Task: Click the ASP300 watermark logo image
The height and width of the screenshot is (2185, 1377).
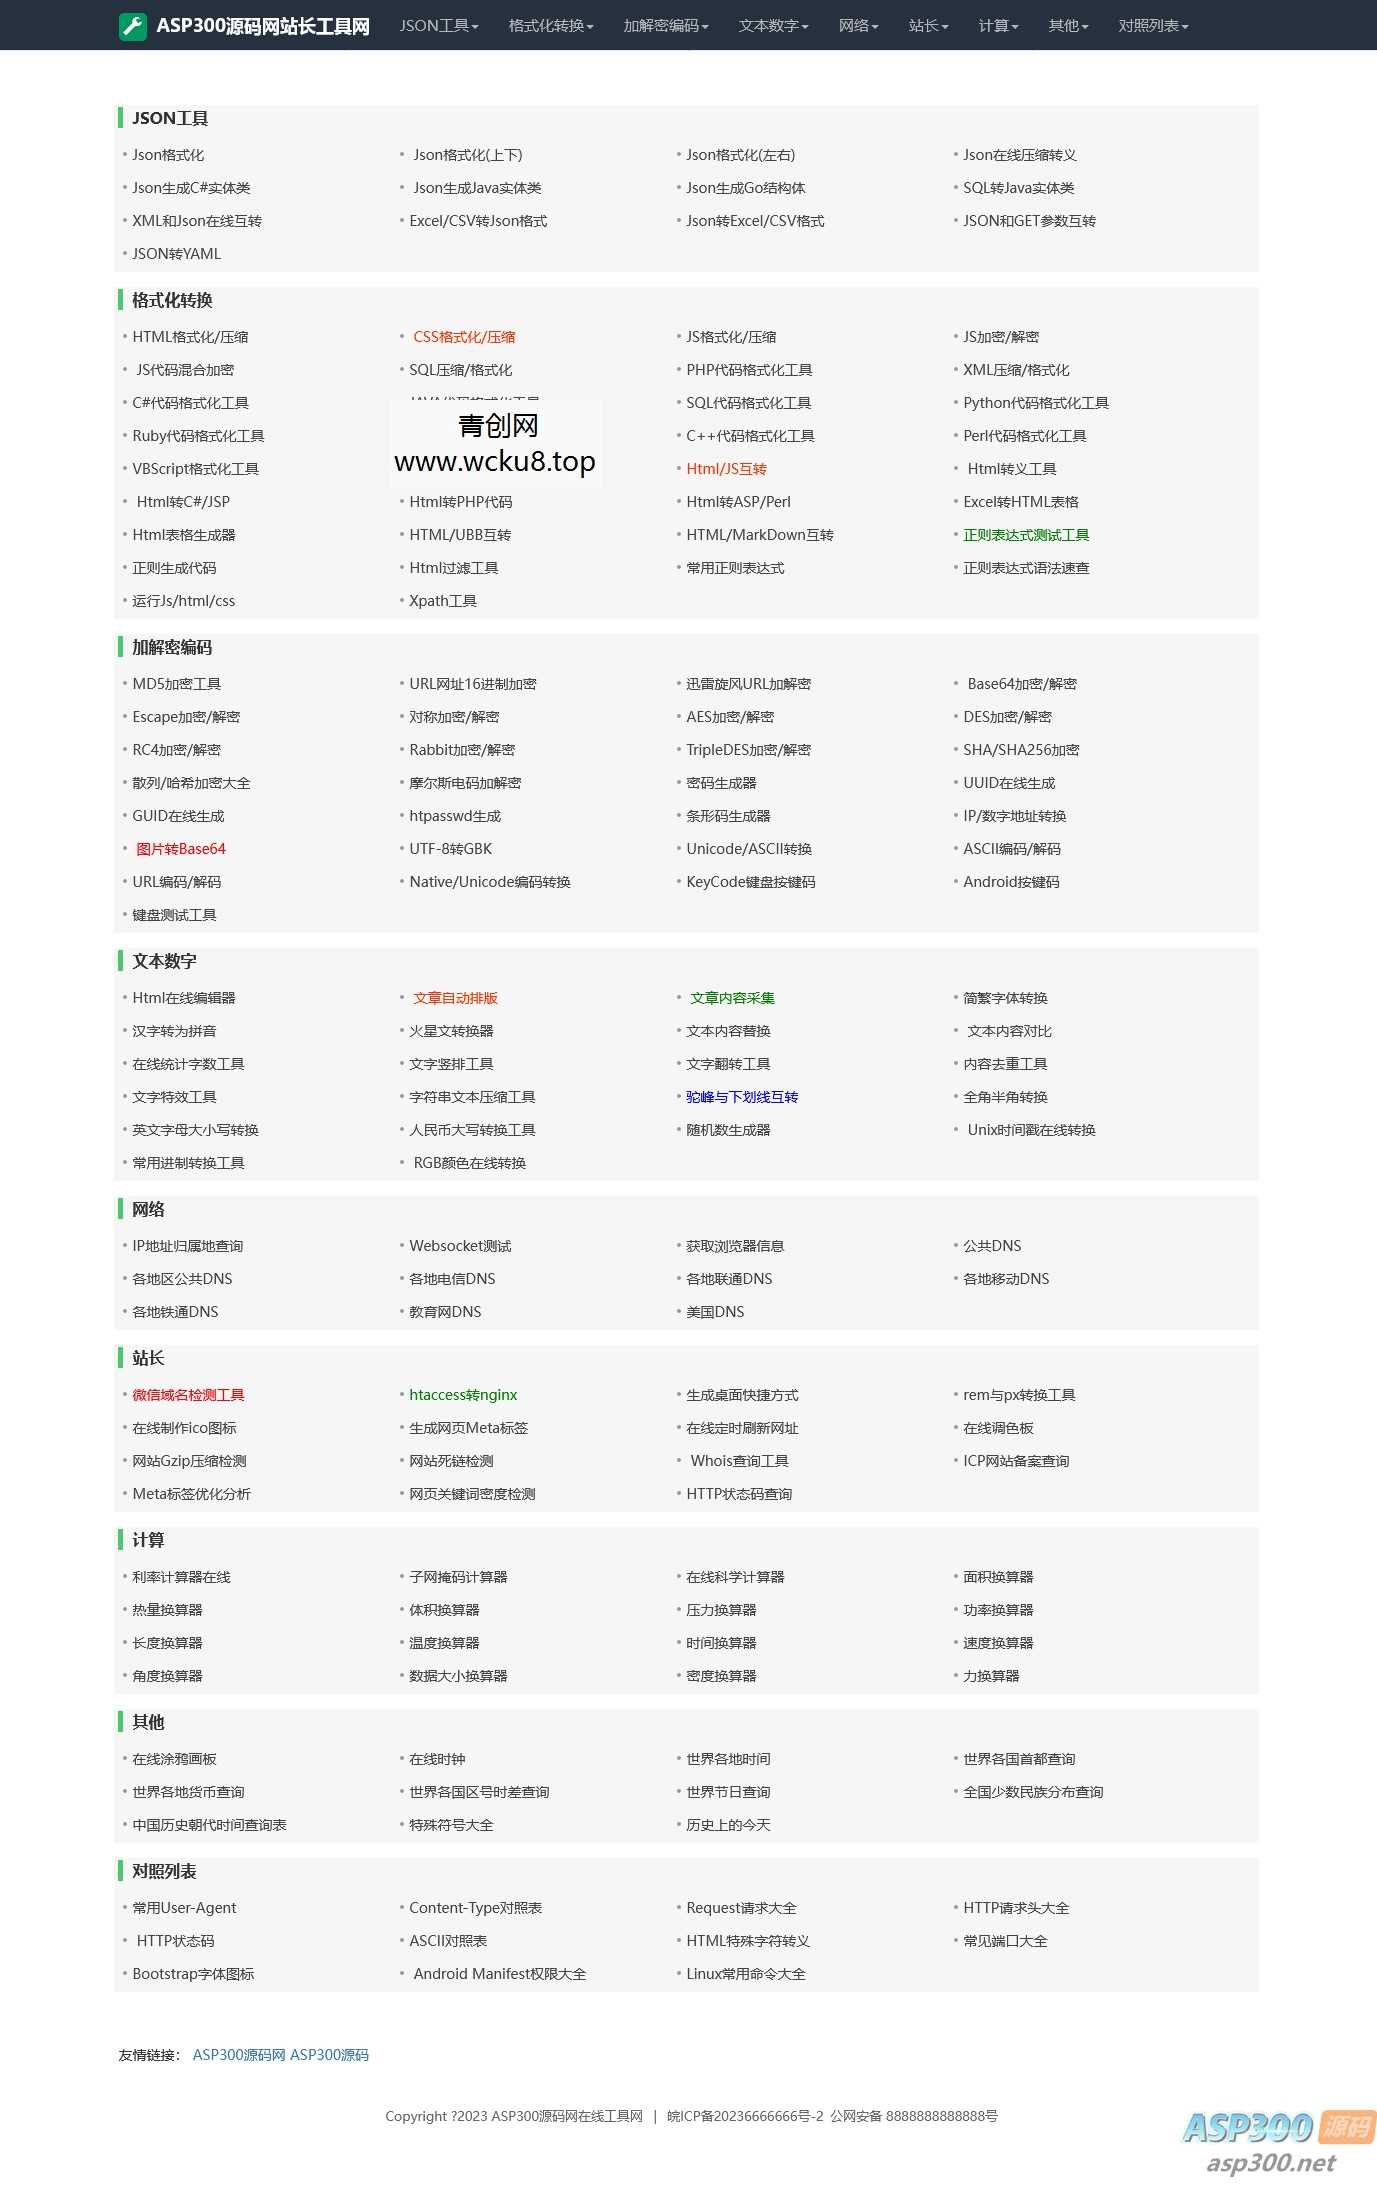Action: (x=1276, y=2141)
